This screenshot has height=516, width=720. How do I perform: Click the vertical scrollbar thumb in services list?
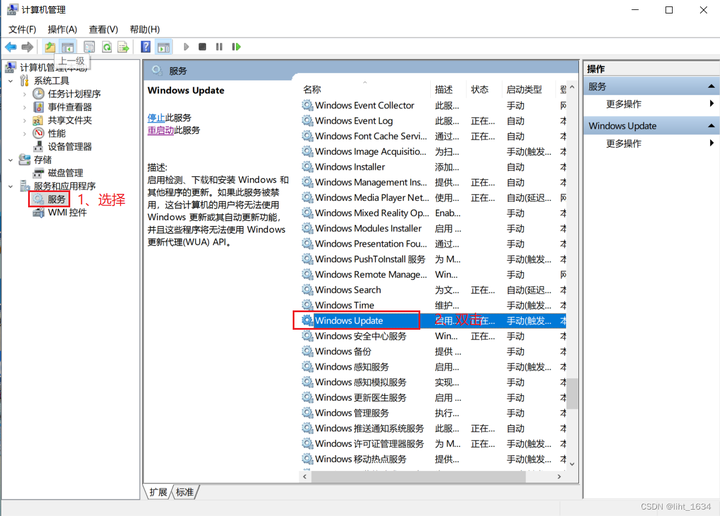tap(572, 393)
